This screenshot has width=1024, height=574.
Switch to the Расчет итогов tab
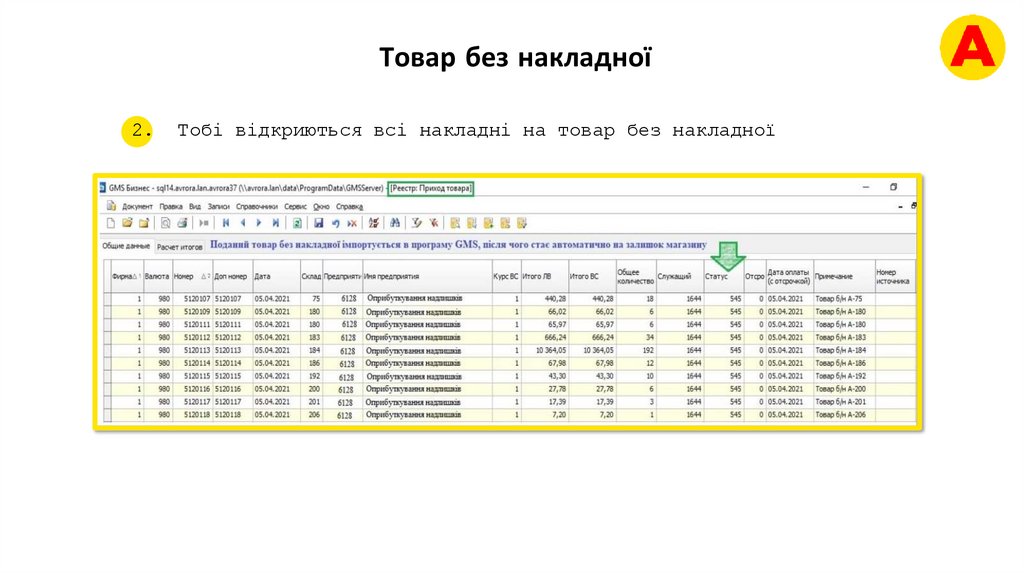pyautogui.click(x=180, y=247)
